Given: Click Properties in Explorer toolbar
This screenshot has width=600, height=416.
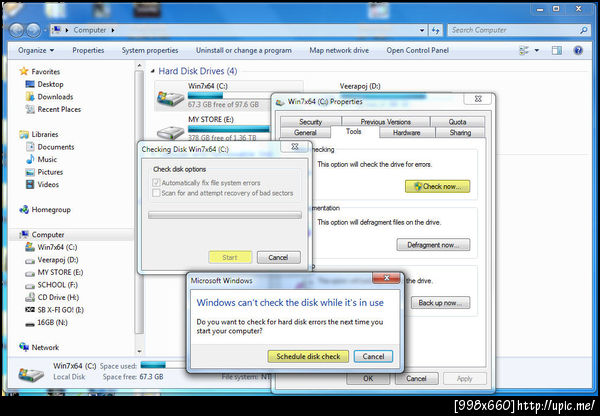Looking at the screenshot, I should pyautogui.click(x=88, y=50).
